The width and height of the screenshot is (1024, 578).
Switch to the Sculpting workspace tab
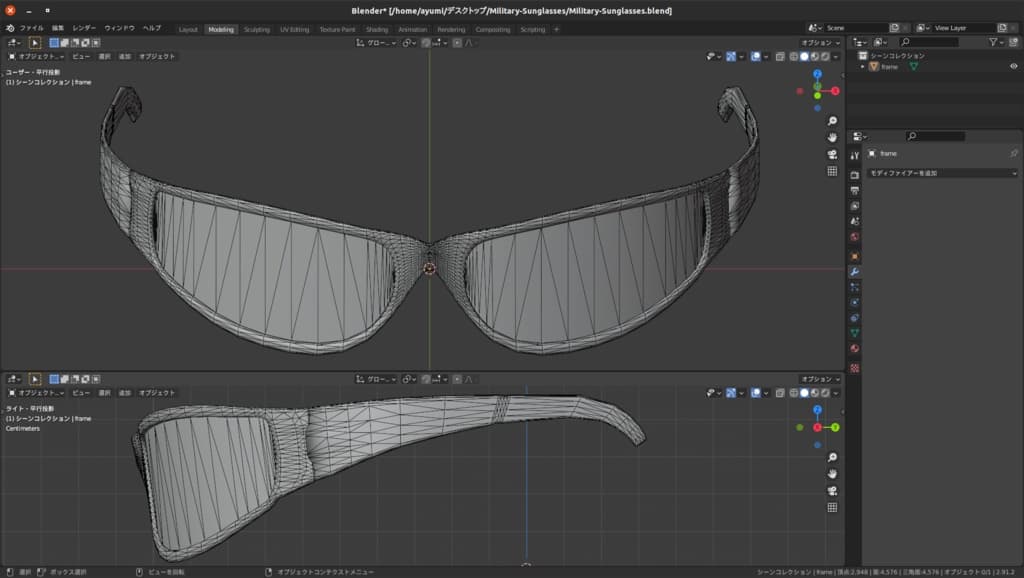pos(257,29)
